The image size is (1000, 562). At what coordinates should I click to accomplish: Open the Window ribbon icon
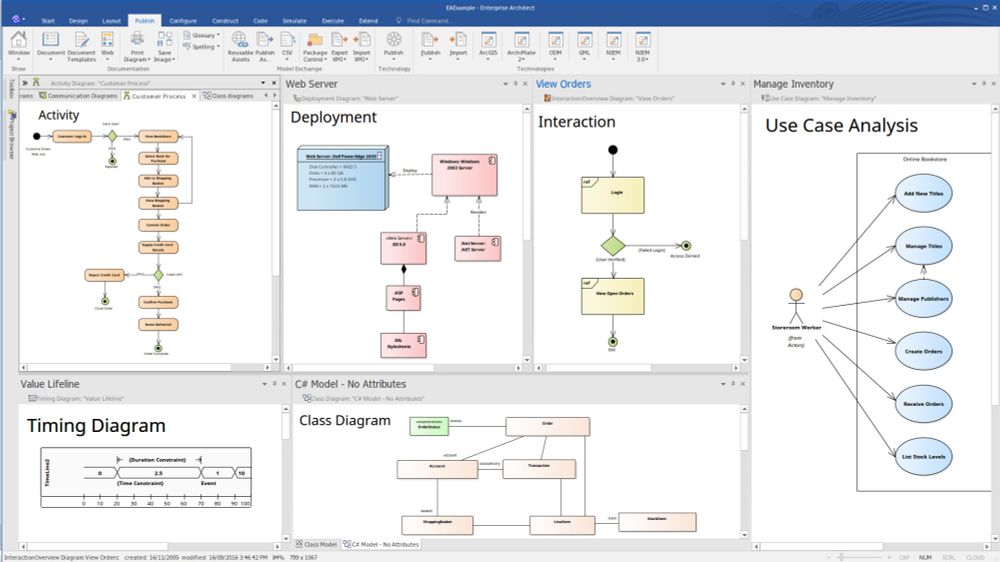(18, 45)
